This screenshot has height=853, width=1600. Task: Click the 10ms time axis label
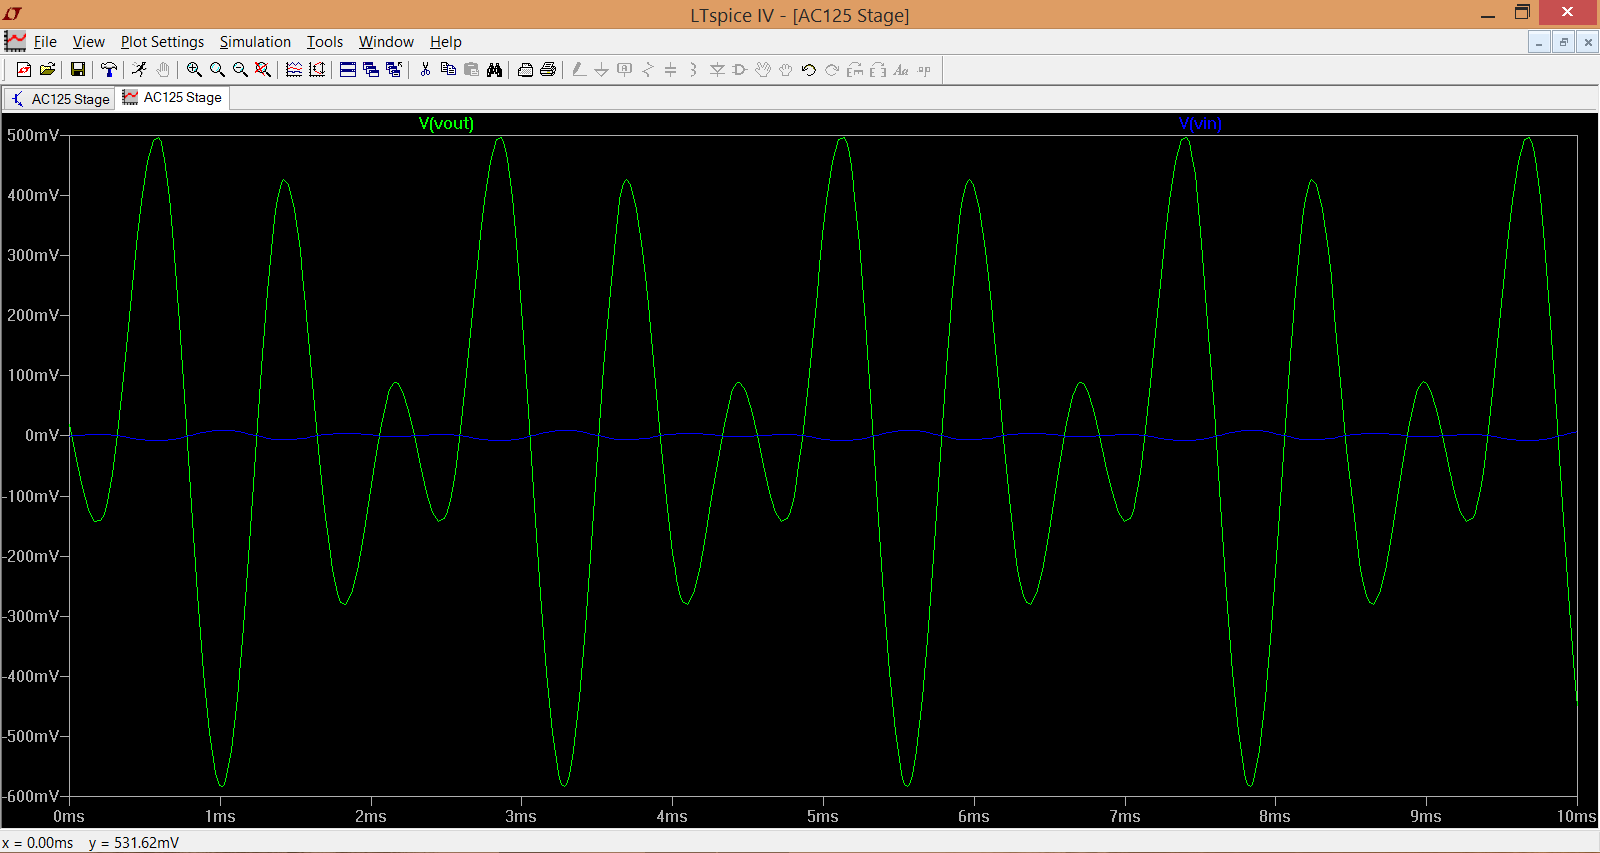pos(1576,816)
